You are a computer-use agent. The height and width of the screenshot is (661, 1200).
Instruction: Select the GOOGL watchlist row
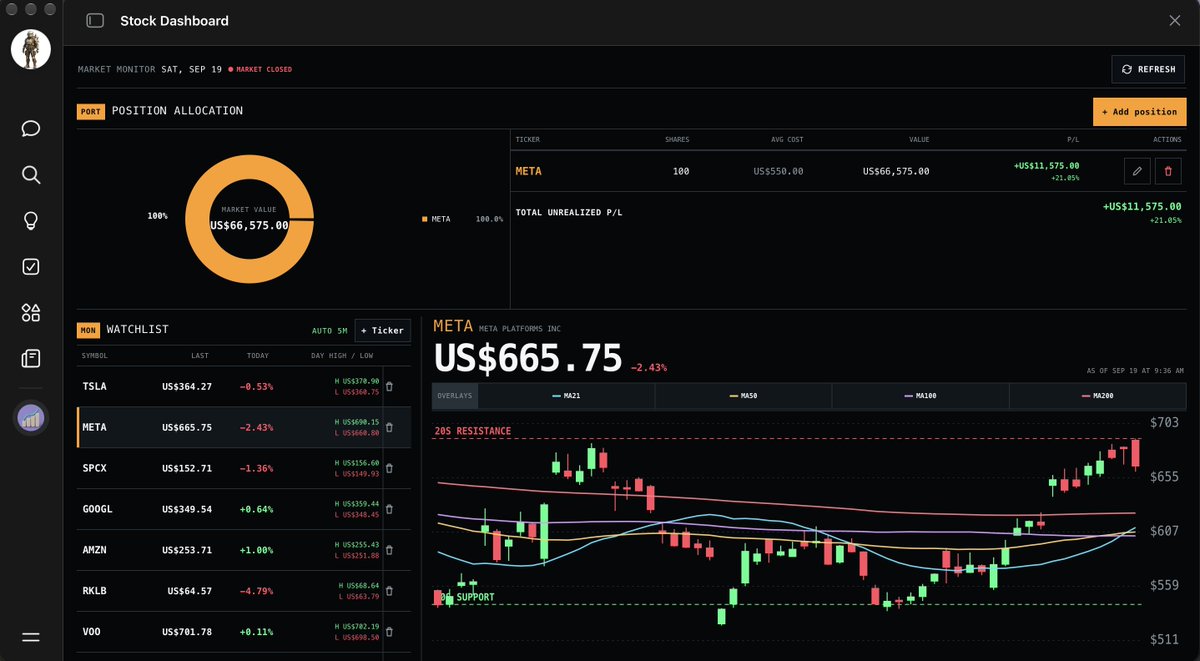point(244,509)
